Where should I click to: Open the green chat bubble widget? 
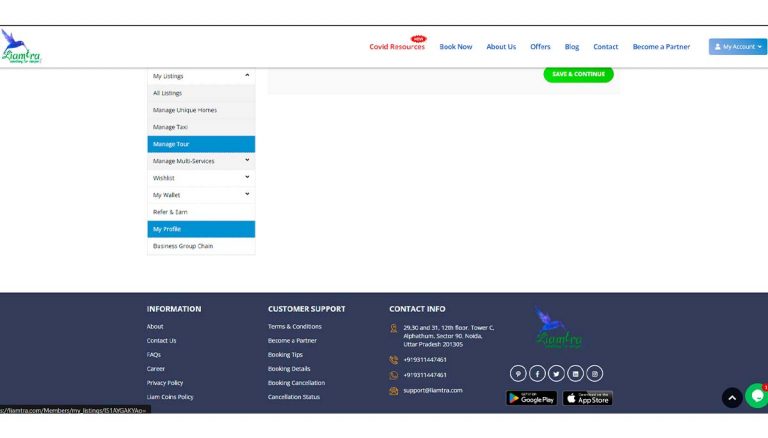(756, 396)
